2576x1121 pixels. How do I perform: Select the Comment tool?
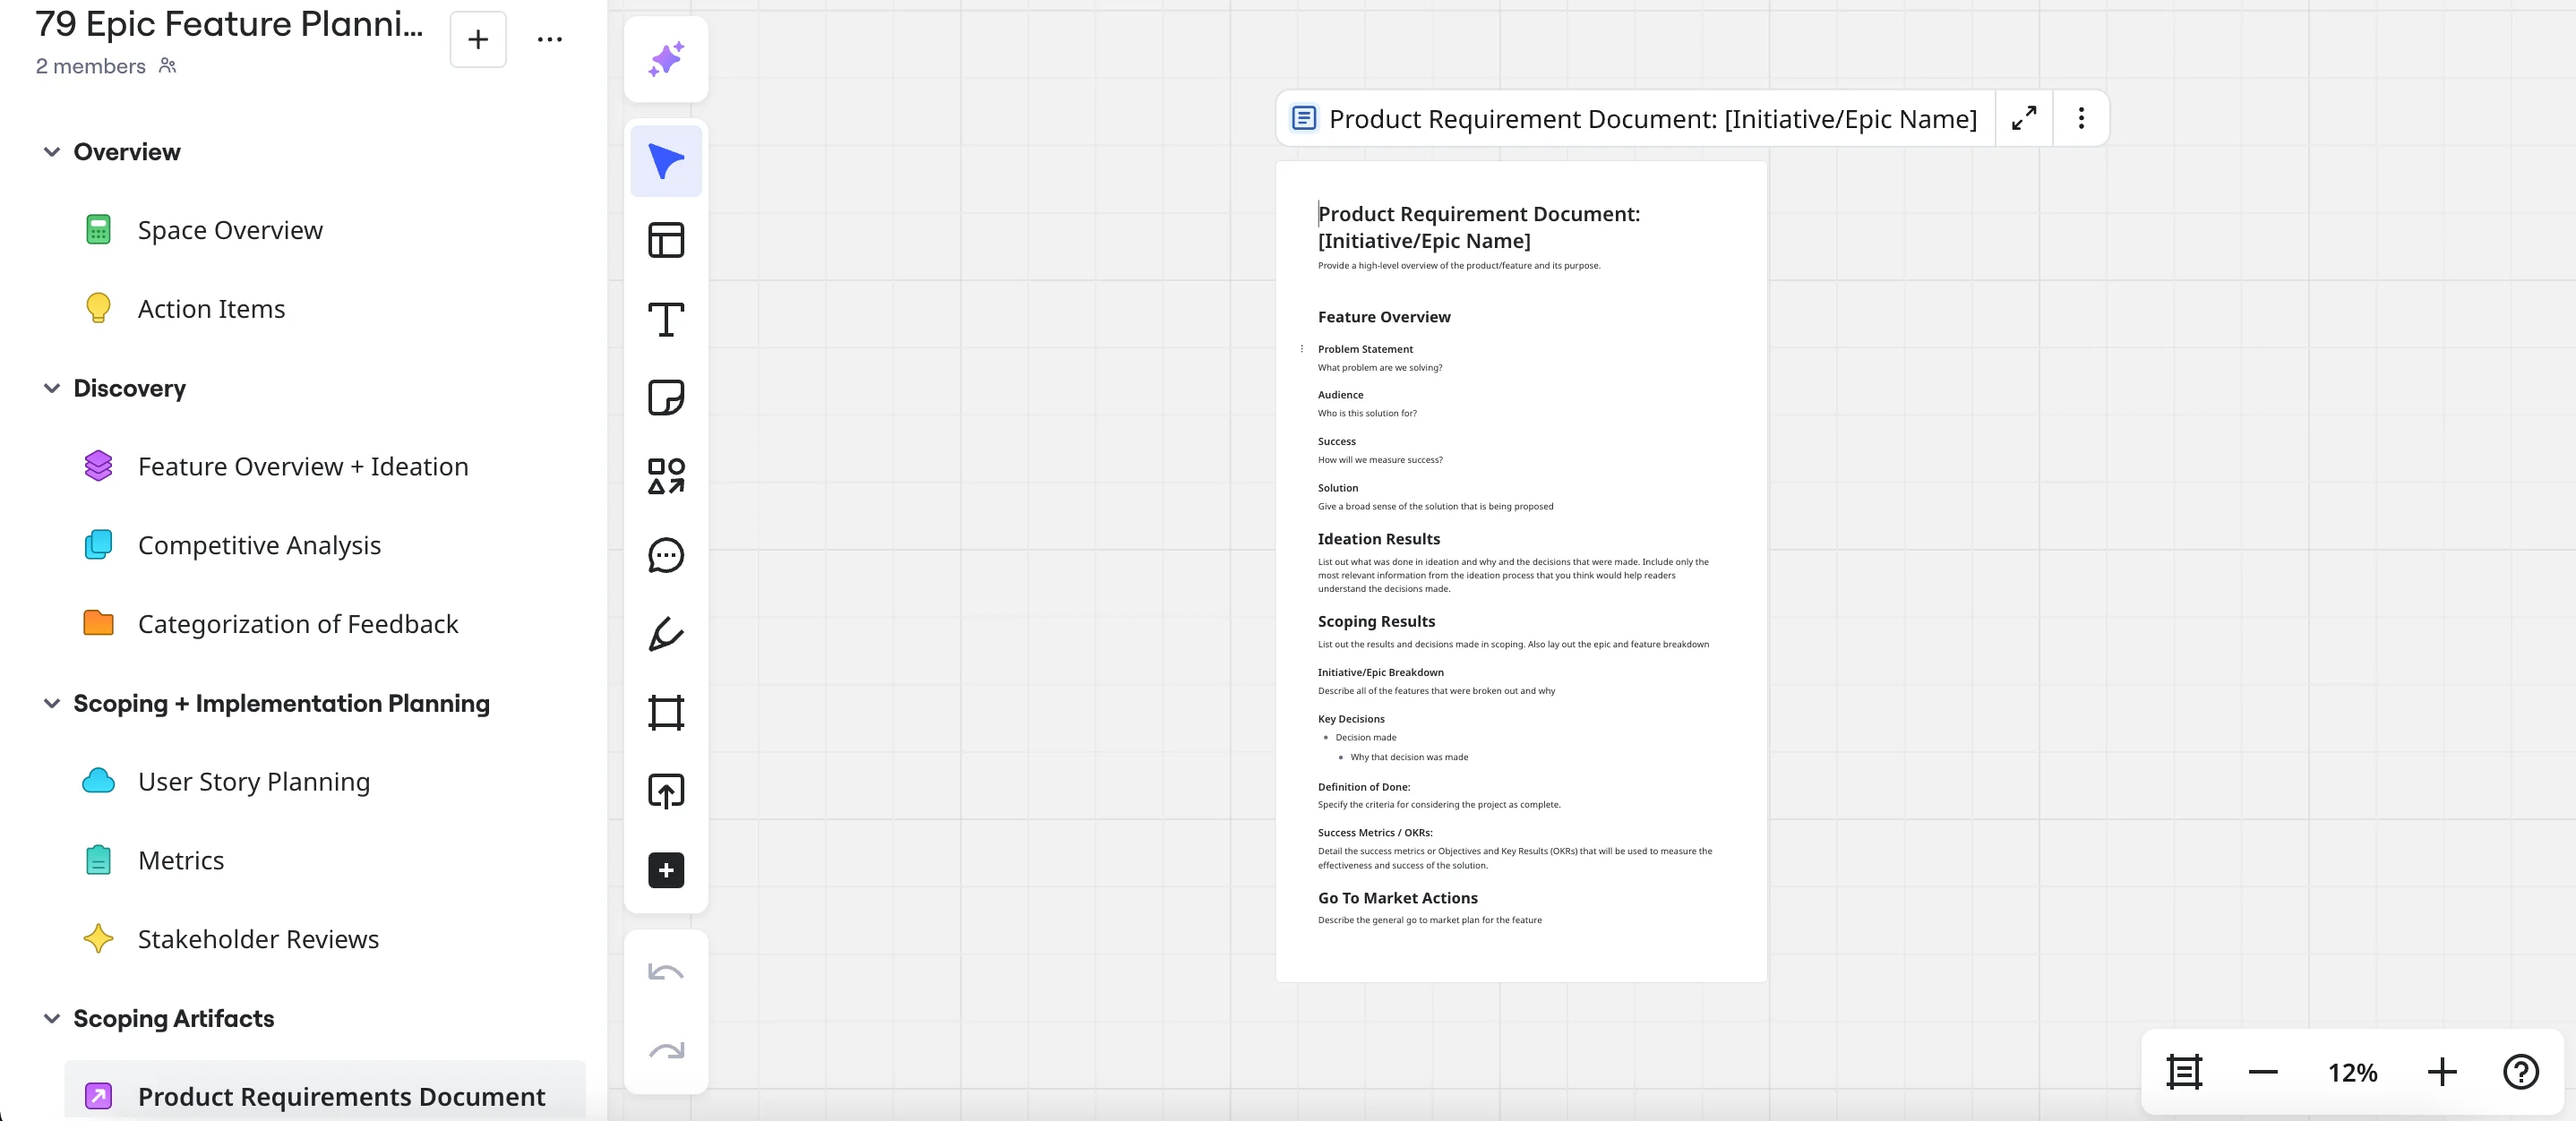click(x=666, y=555)
